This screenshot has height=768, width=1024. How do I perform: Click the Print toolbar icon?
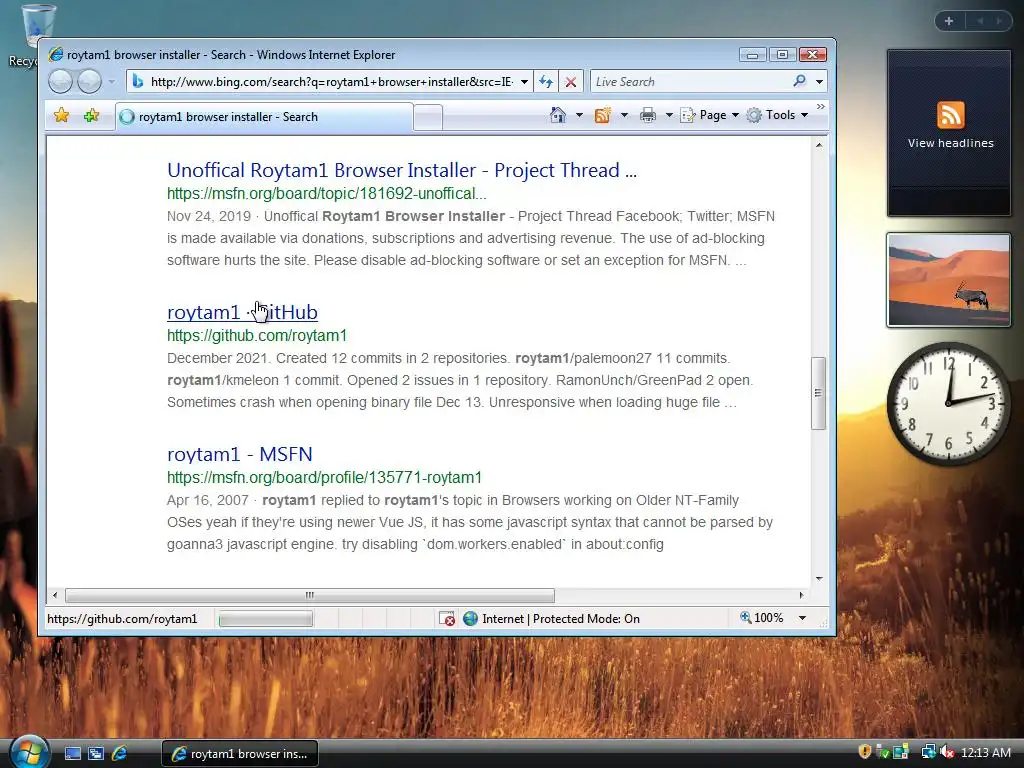point(647,115)
